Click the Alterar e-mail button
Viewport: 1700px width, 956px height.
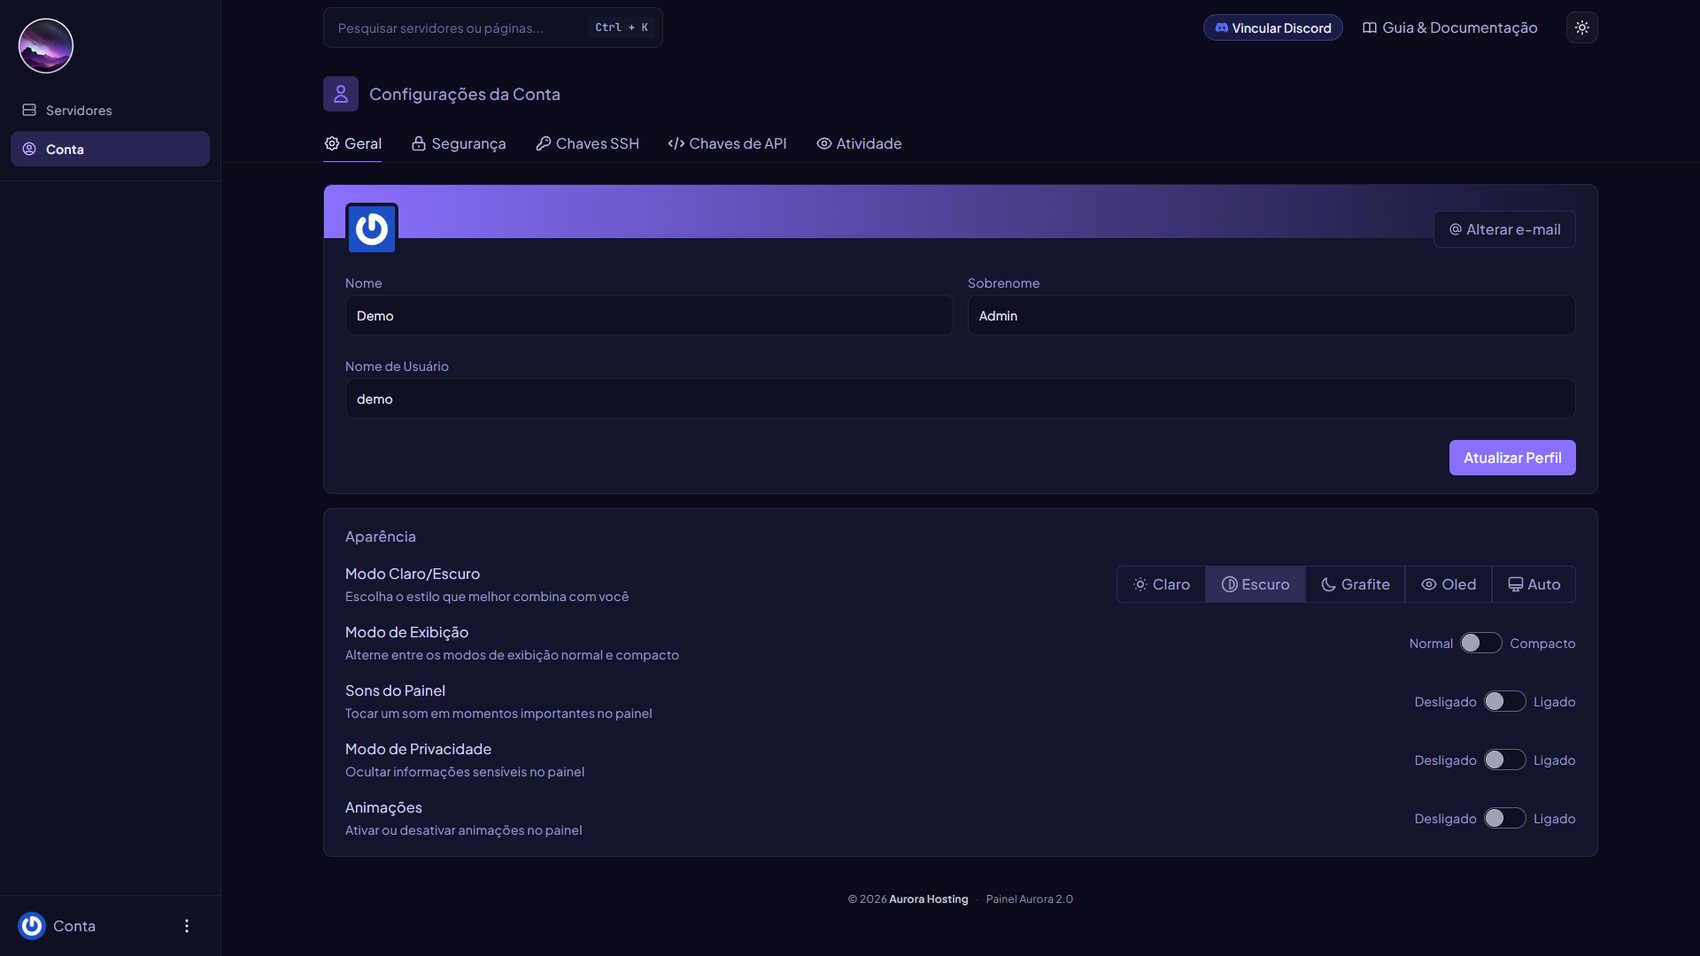click(x=1504, y=229)
